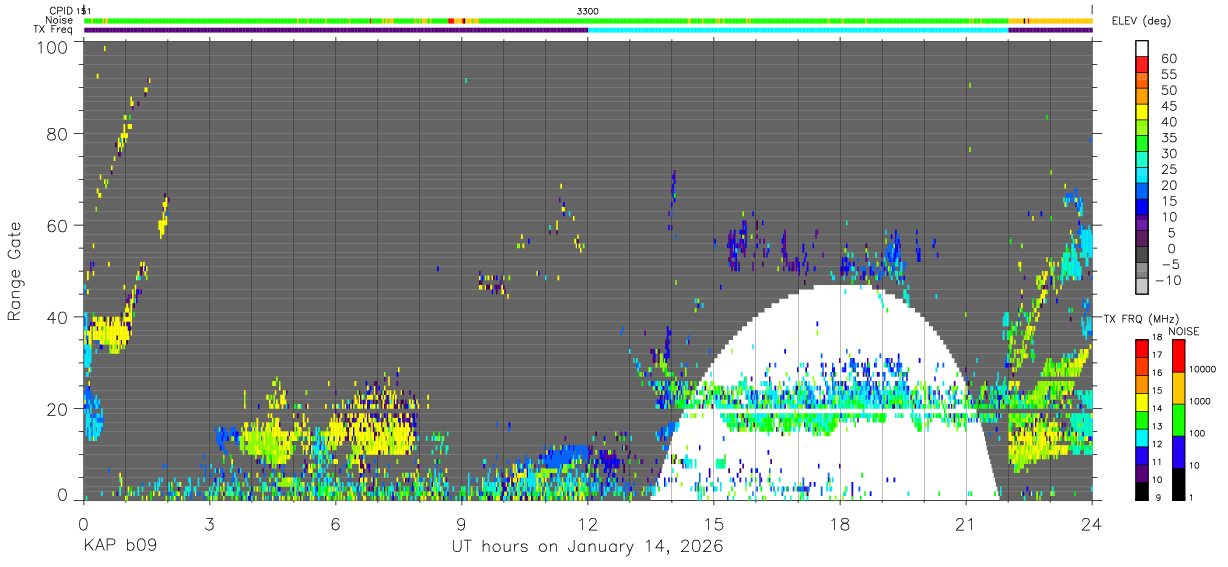Click the 'KAP b09' radar label

pyautogui.click(x=119, y=546)
